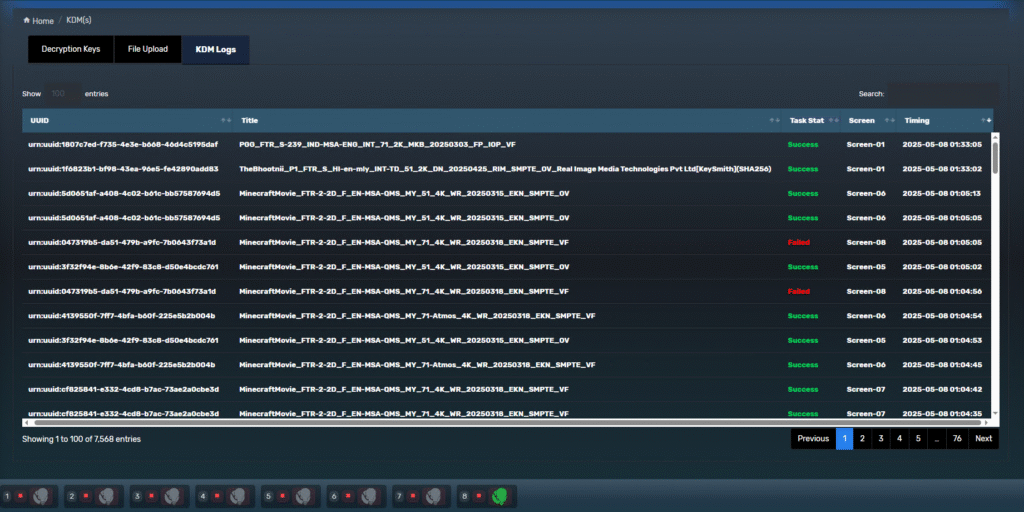Jump to page 76 in pagination
The height and width of the screenshot is (512, 1024).
[957, 438]
